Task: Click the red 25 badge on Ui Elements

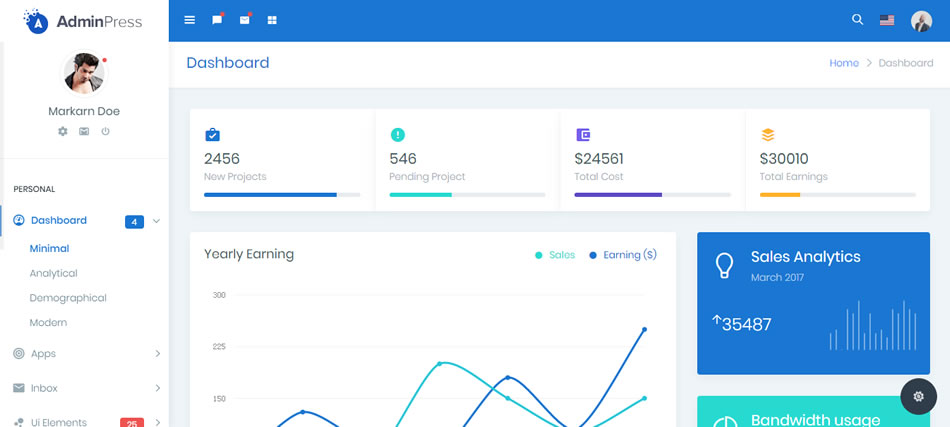Action: pyautogui.click(x=131, y=423)
